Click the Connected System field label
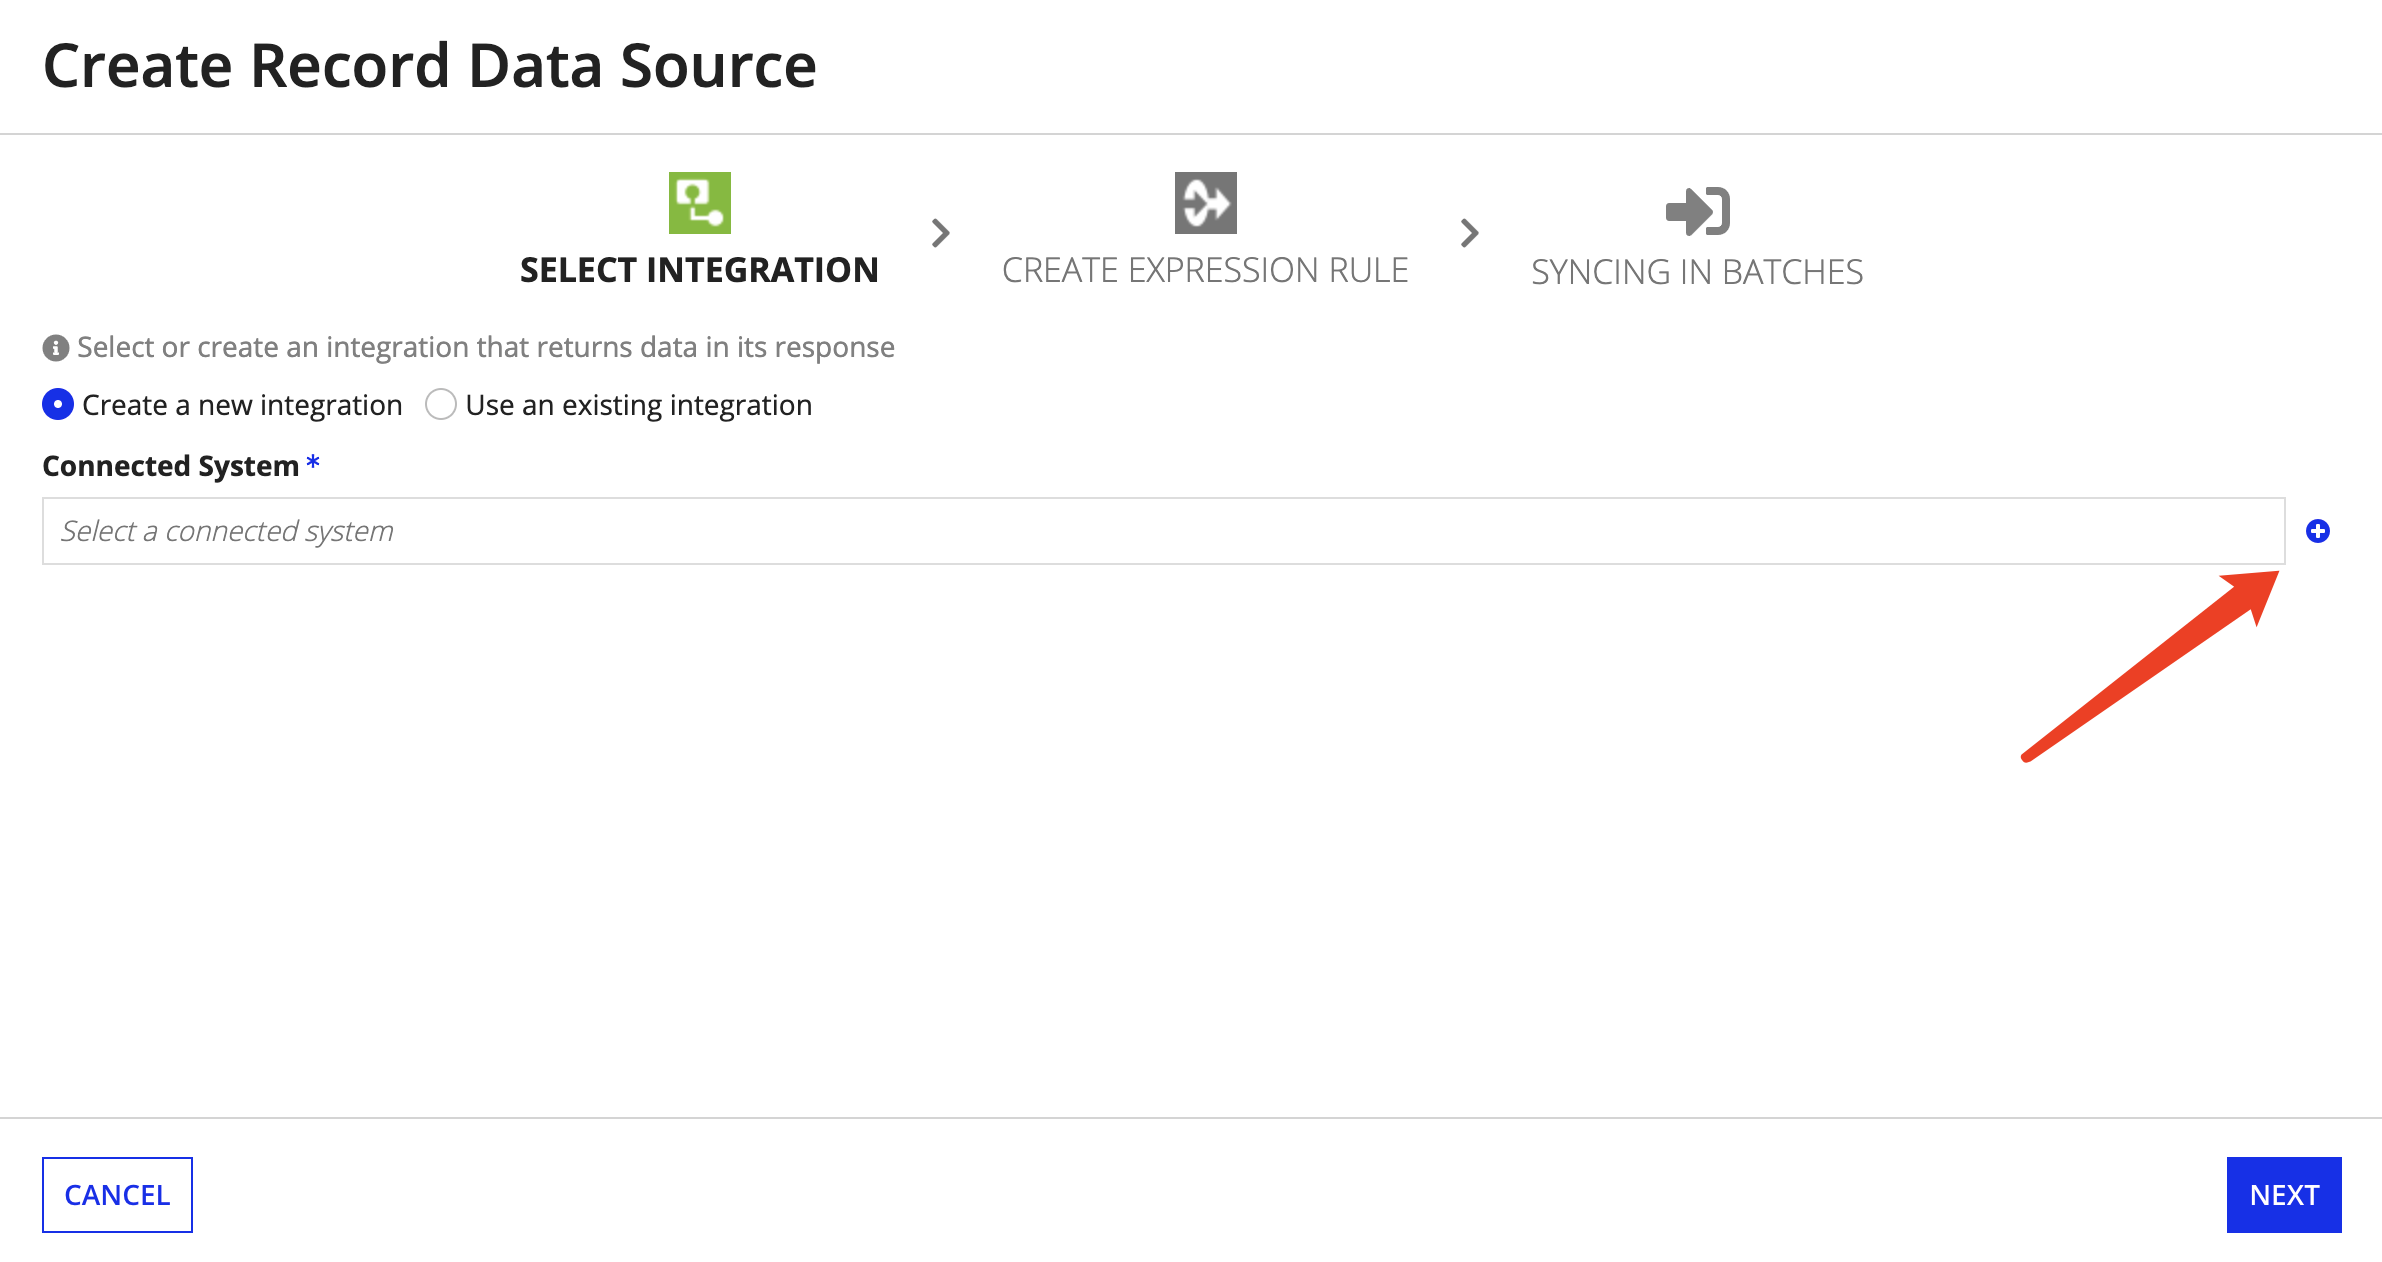This screenshot has height=1262, width=2382. 171,466
